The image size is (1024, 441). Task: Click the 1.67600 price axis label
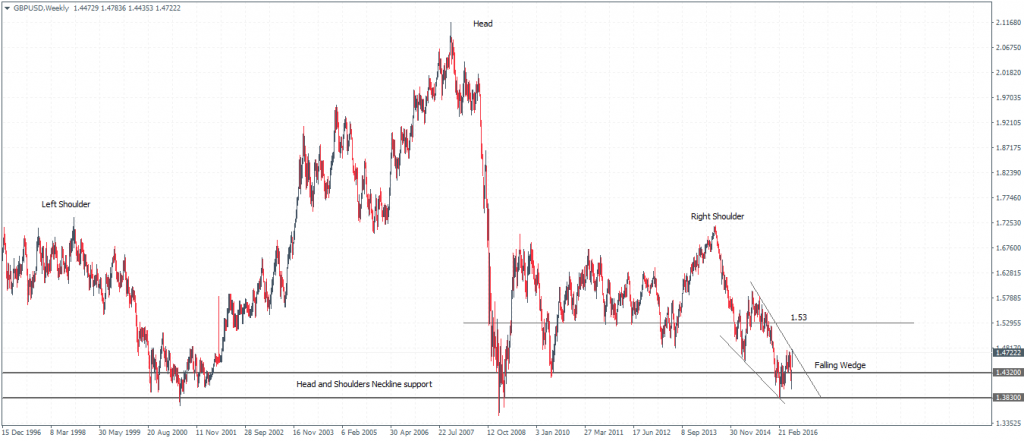(1008, 248)
